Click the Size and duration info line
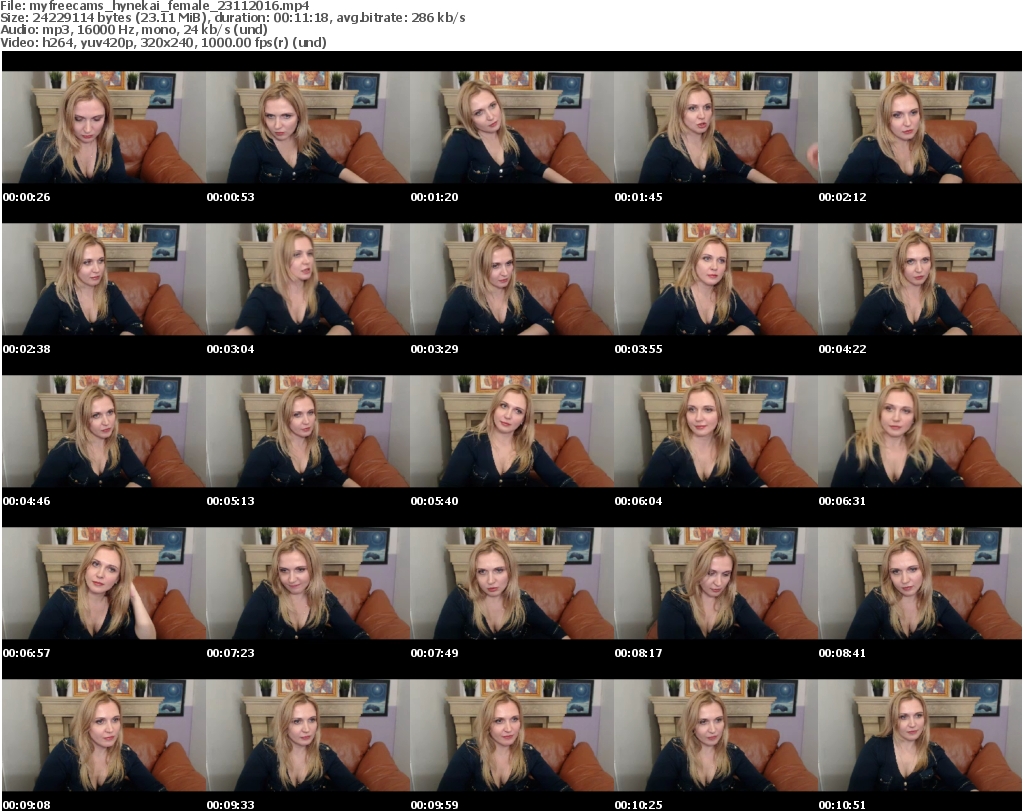 coord(232,18)
